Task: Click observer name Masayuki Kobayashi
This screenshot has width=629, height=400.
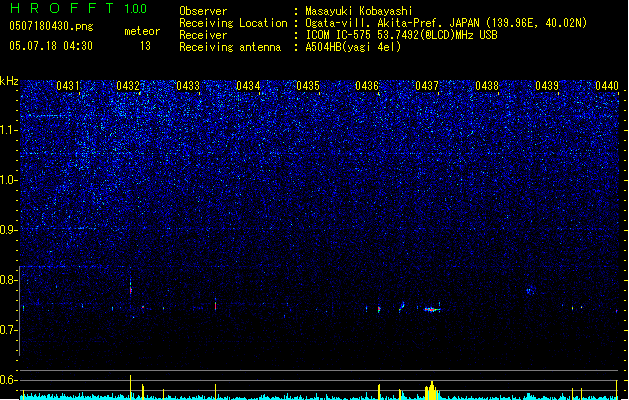Action: pyautogui.click(x=359, y=11)
